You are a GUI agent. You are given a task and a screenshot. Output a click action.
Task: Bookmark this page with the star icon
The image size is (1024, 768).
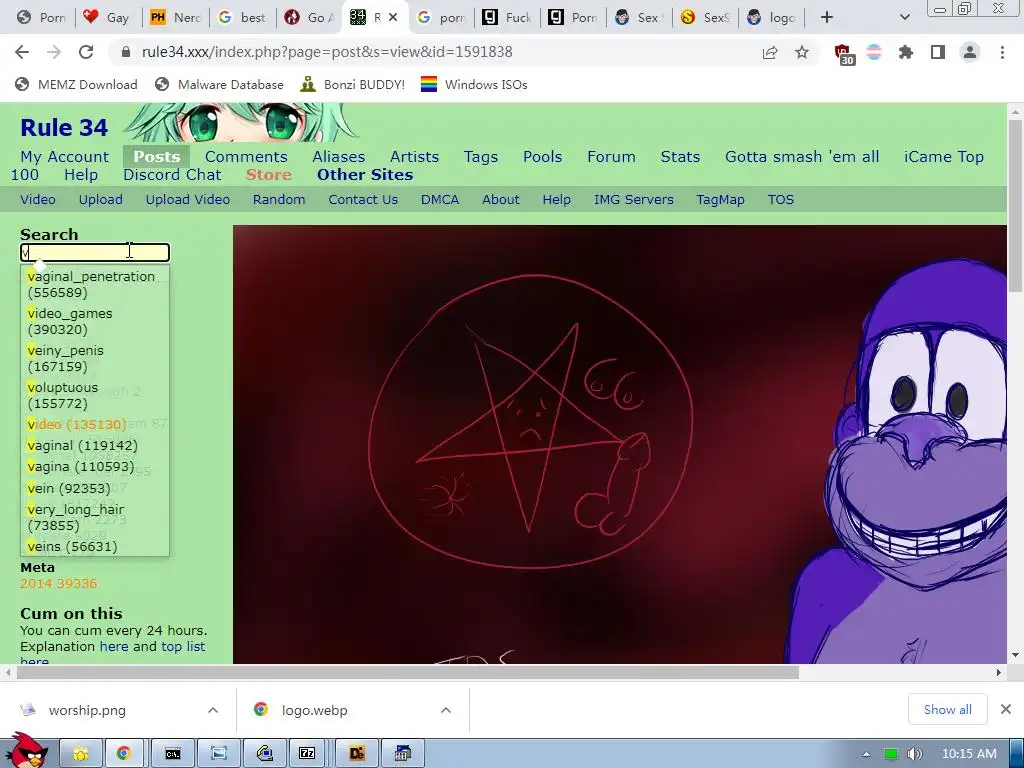coord(802,52)
